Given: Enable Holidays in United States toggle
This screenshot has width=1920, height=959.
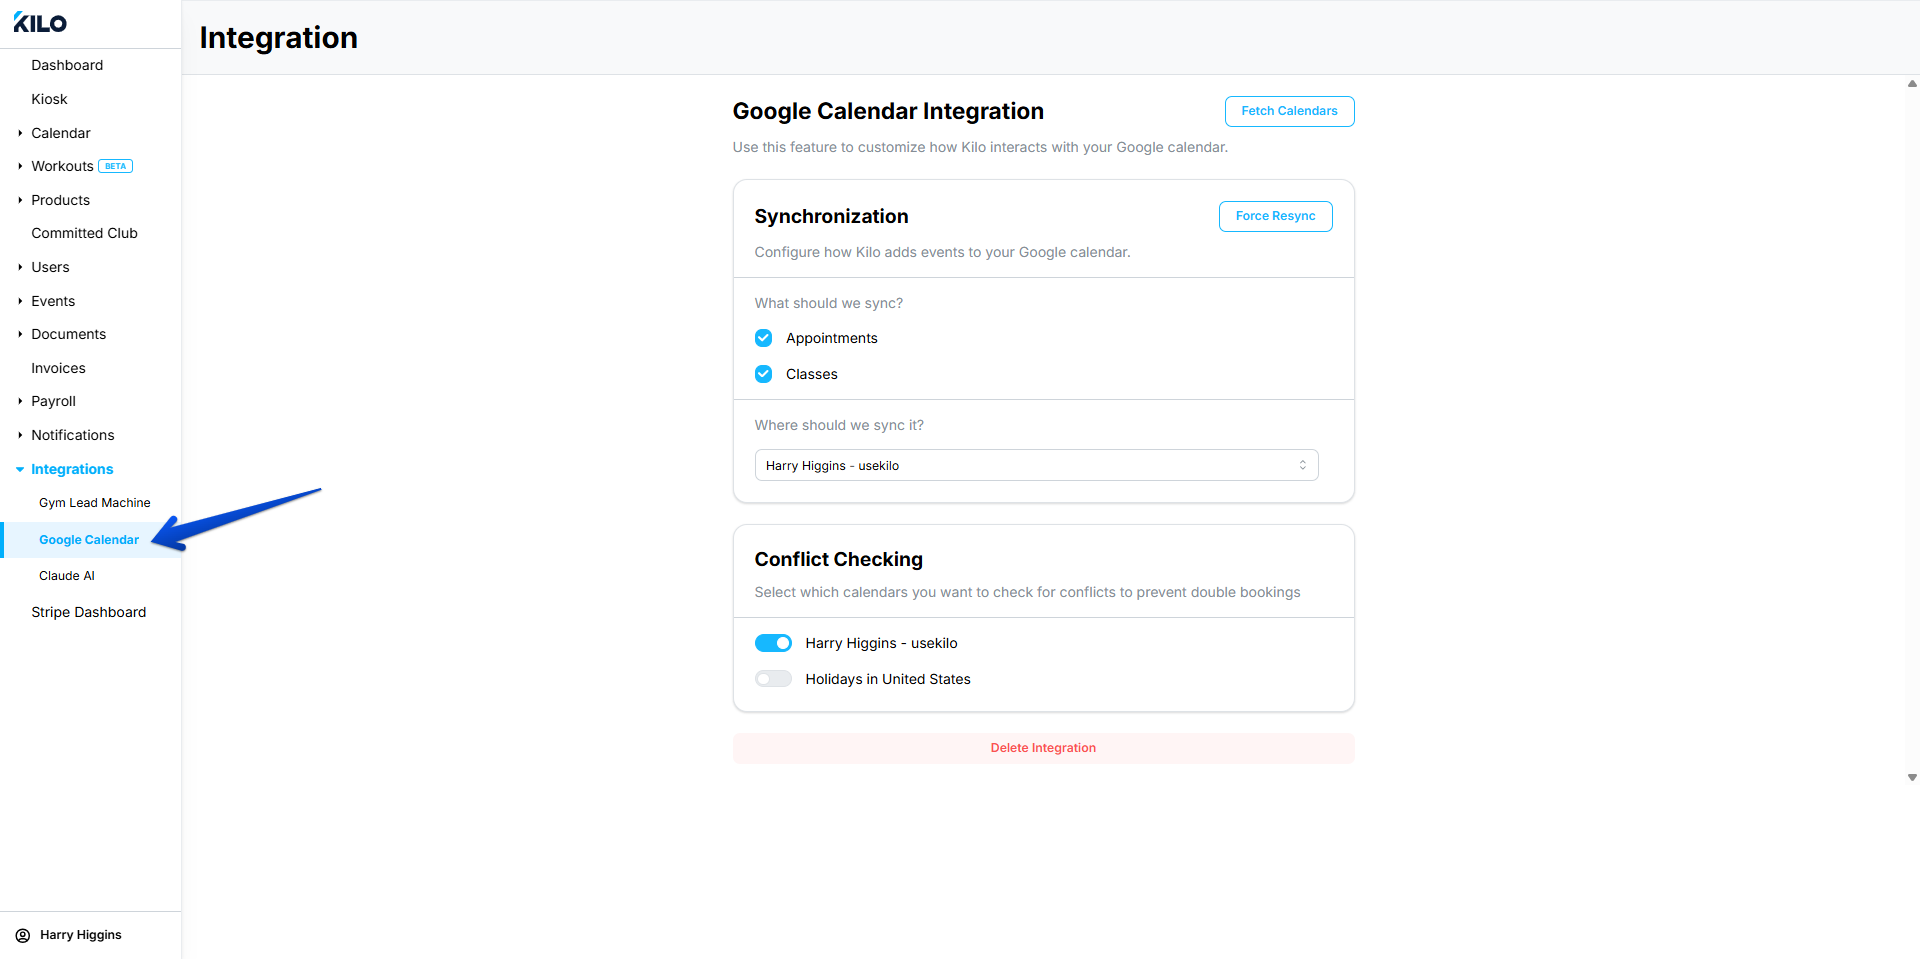Looking at the screenshot, I should (773, 679).
